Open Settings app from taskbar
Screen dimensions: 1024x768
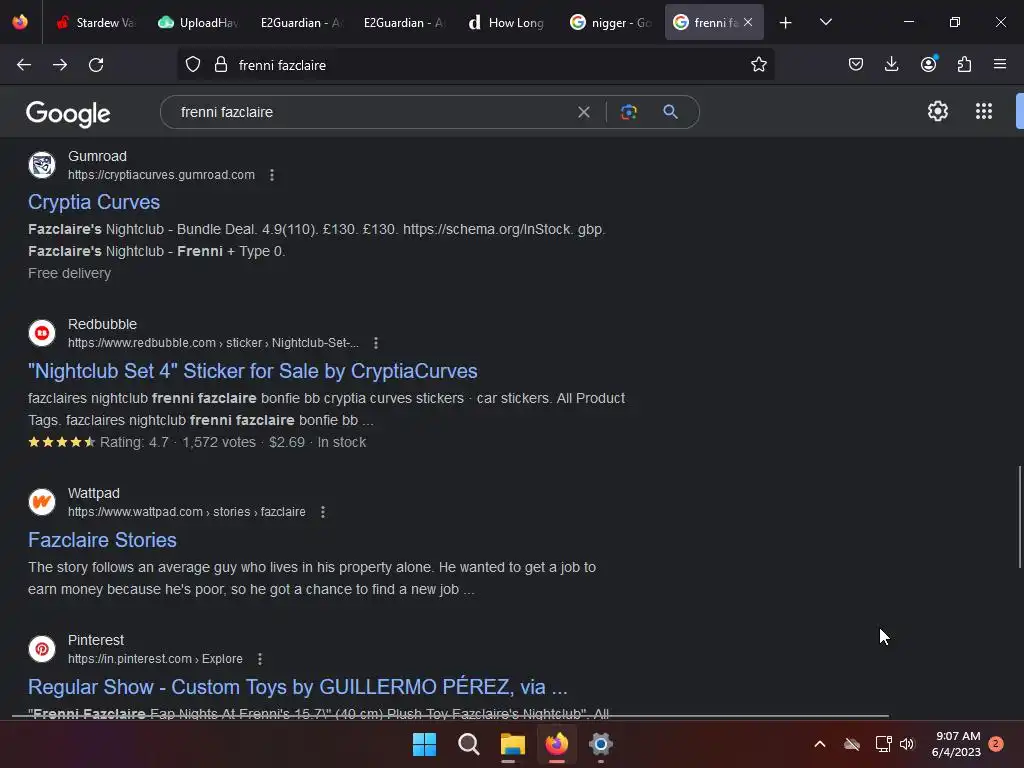(x=601, y=744)
